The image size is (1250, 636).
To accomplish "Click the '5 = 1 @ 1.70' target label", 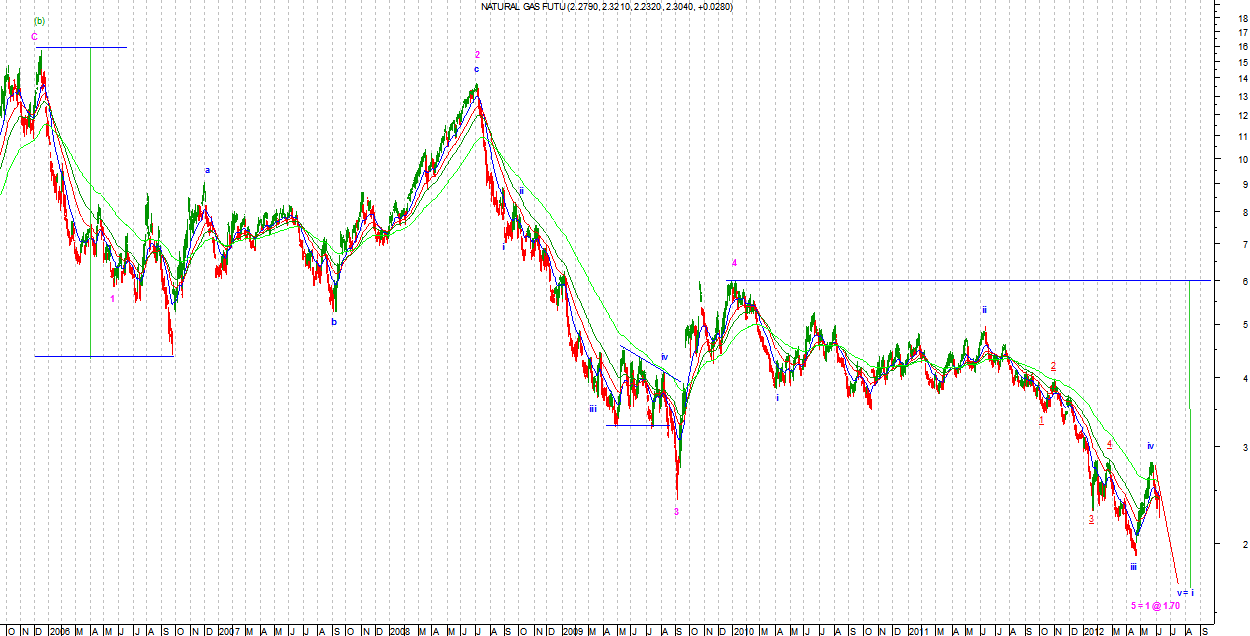I will tap(1156, 605).
